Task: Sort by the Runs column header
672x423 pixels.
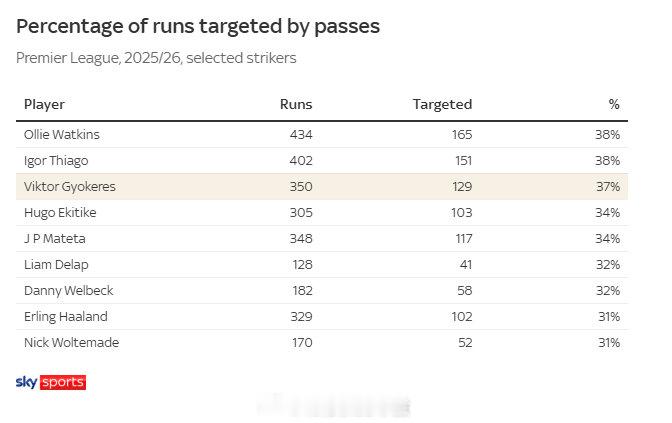Action: [296, 104]
